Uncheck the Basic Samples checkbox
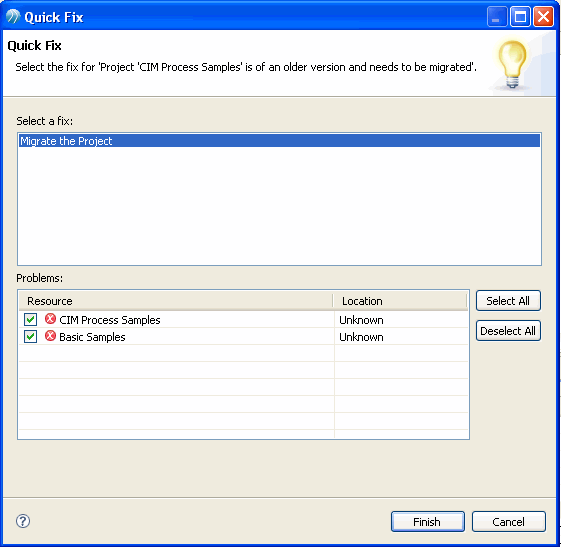The height and width of the screenshot is (547, 561). click(x=30, y=336)
